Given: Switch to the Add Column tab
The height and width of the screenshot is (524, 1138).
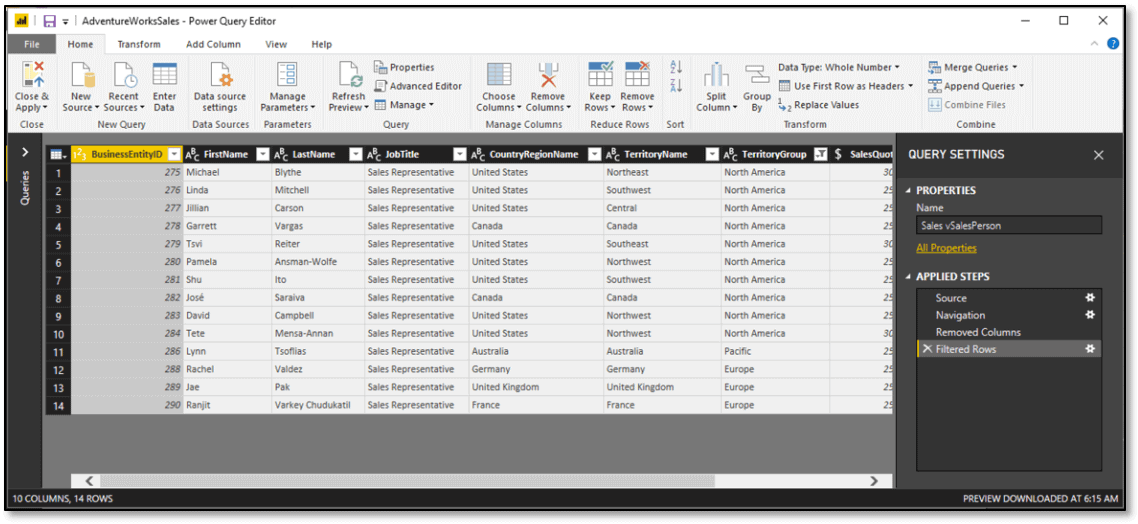Looking at the screenshot, I should click(213, 44).
